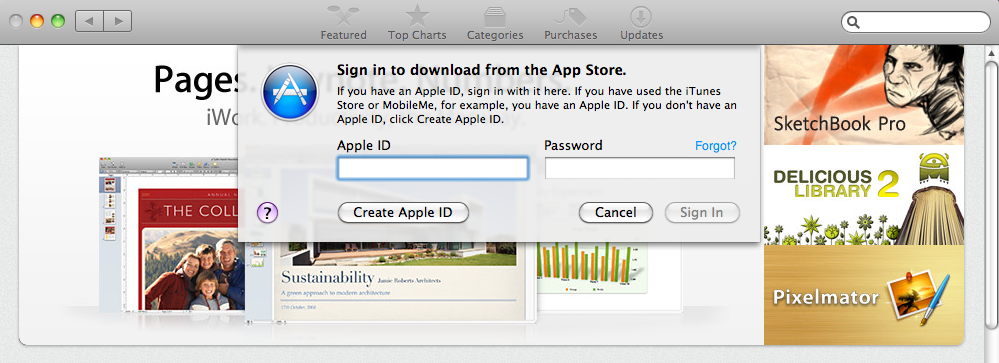Click the Apple ID text field
The image size is (999, 363).
(x=433, y=168)
